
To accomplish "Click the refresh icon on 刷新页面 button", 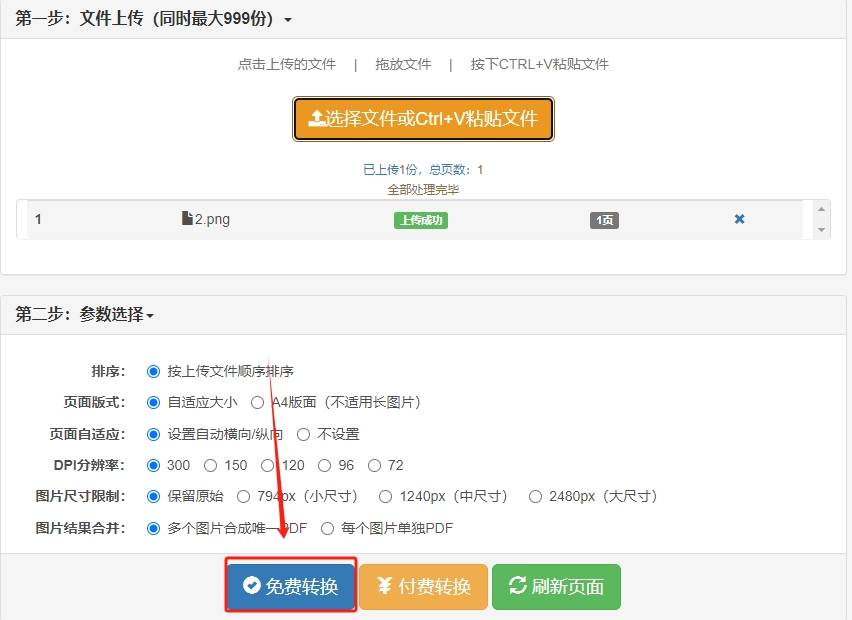I will click(517, 588).
